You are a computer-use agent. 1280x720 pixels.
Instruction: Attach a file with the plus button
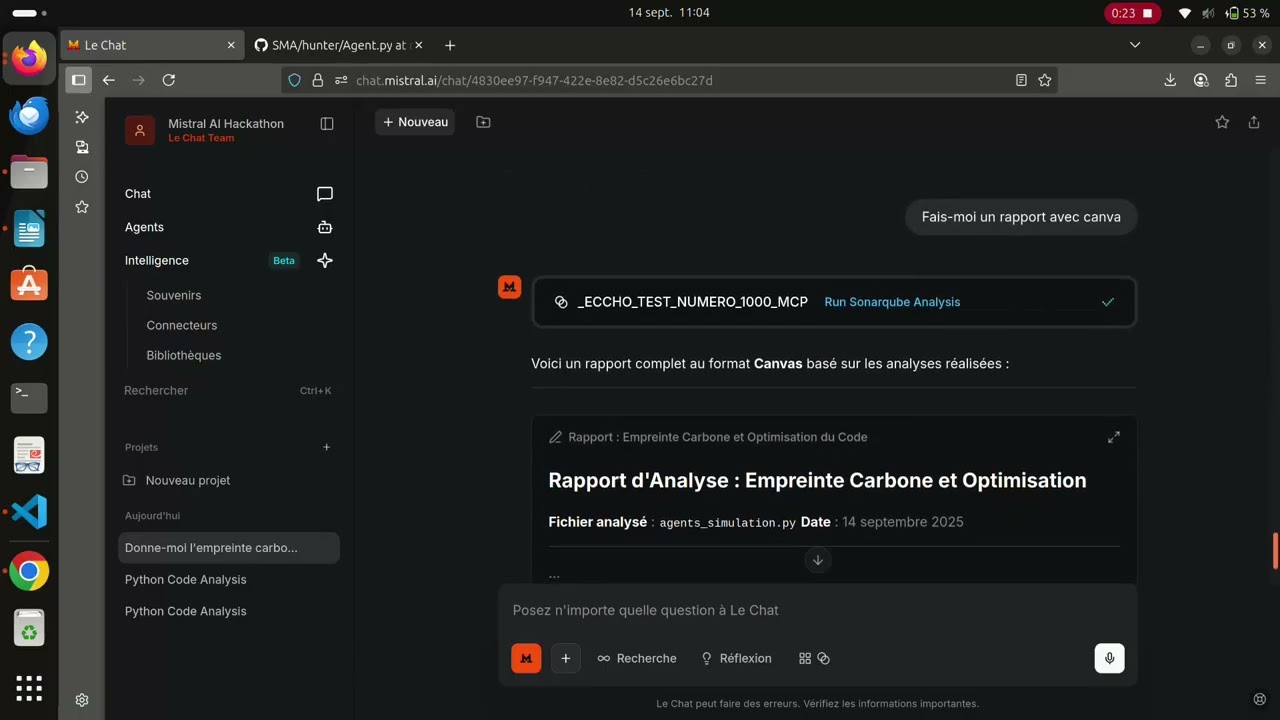tap(566, 658)
